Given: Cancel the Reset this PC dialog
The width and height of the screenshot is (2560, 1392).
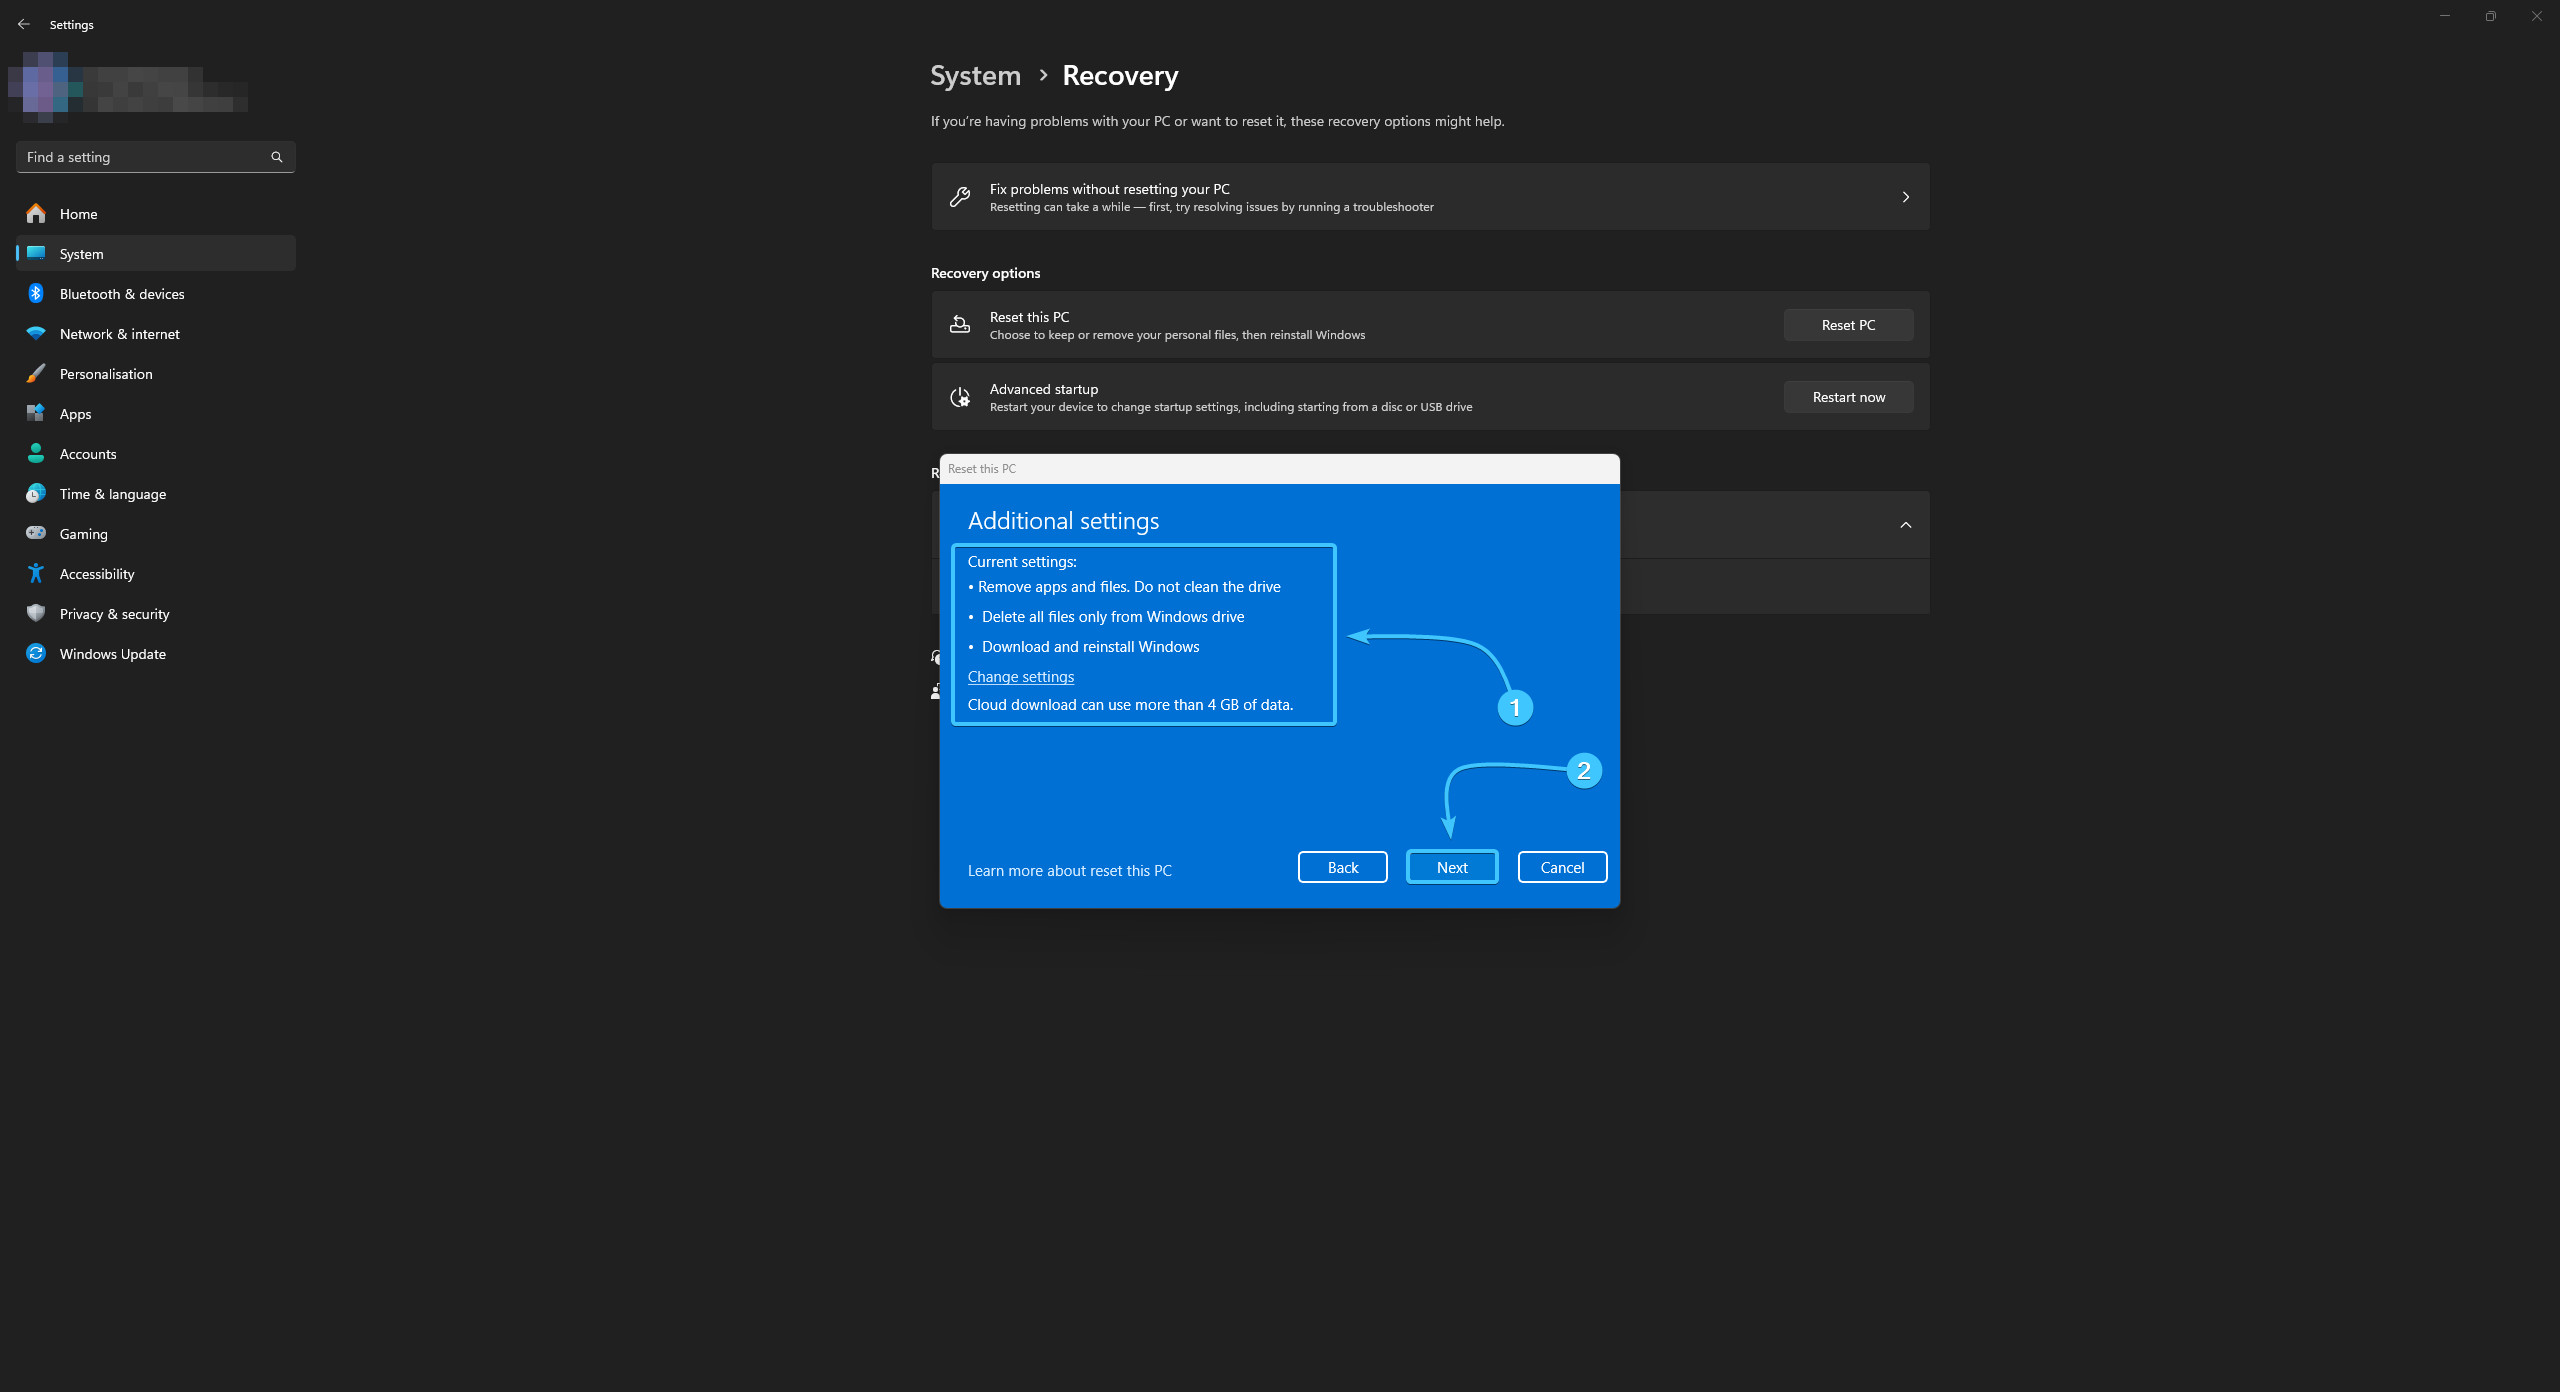Looking at the screenshot, I should tap(1561, 867).
